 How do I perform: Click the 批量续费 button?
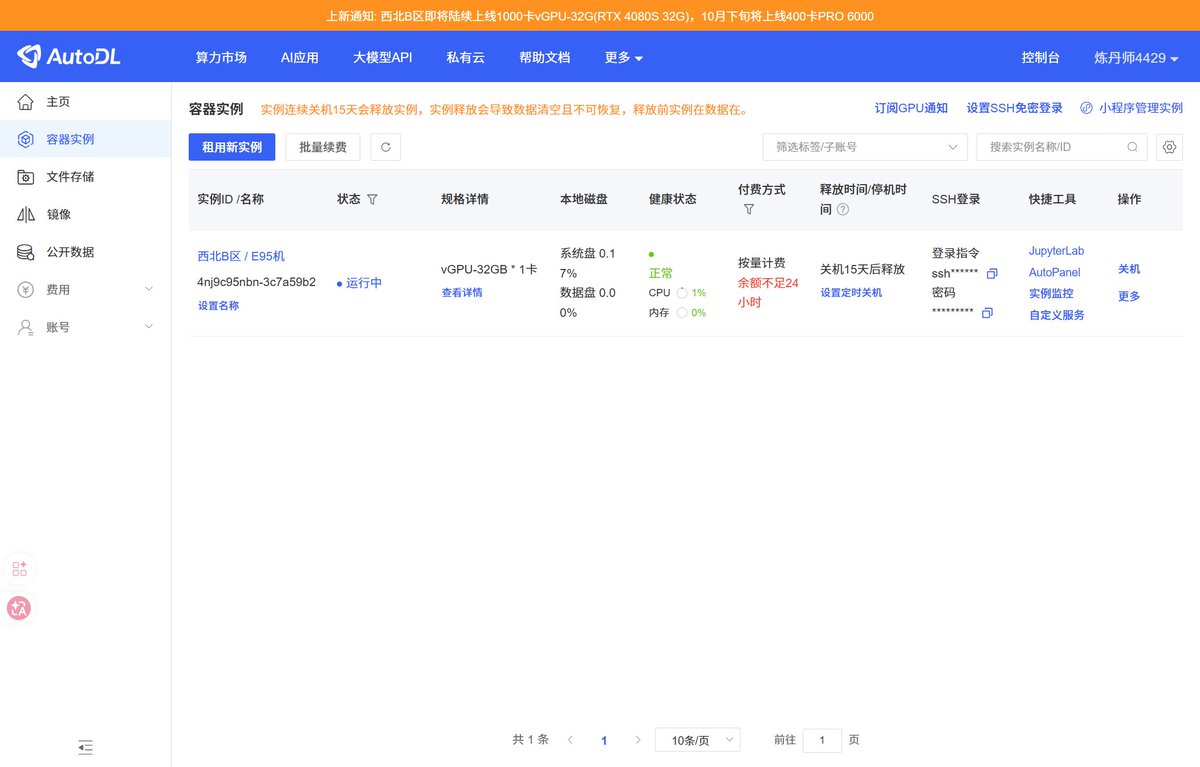(x=323, y=147)
